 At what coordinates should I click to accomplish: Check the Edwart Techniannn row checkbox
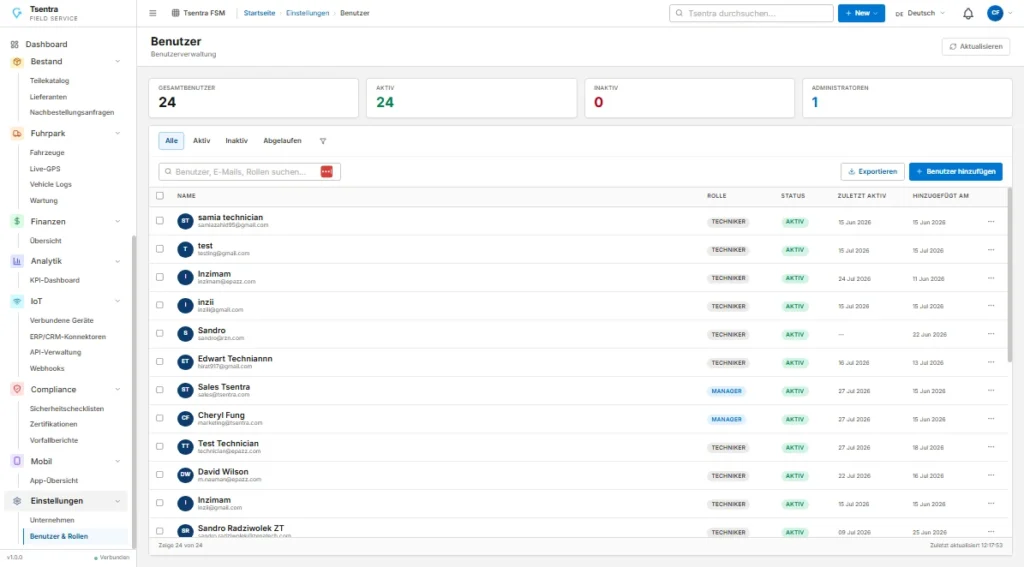[x=160, y=361]
